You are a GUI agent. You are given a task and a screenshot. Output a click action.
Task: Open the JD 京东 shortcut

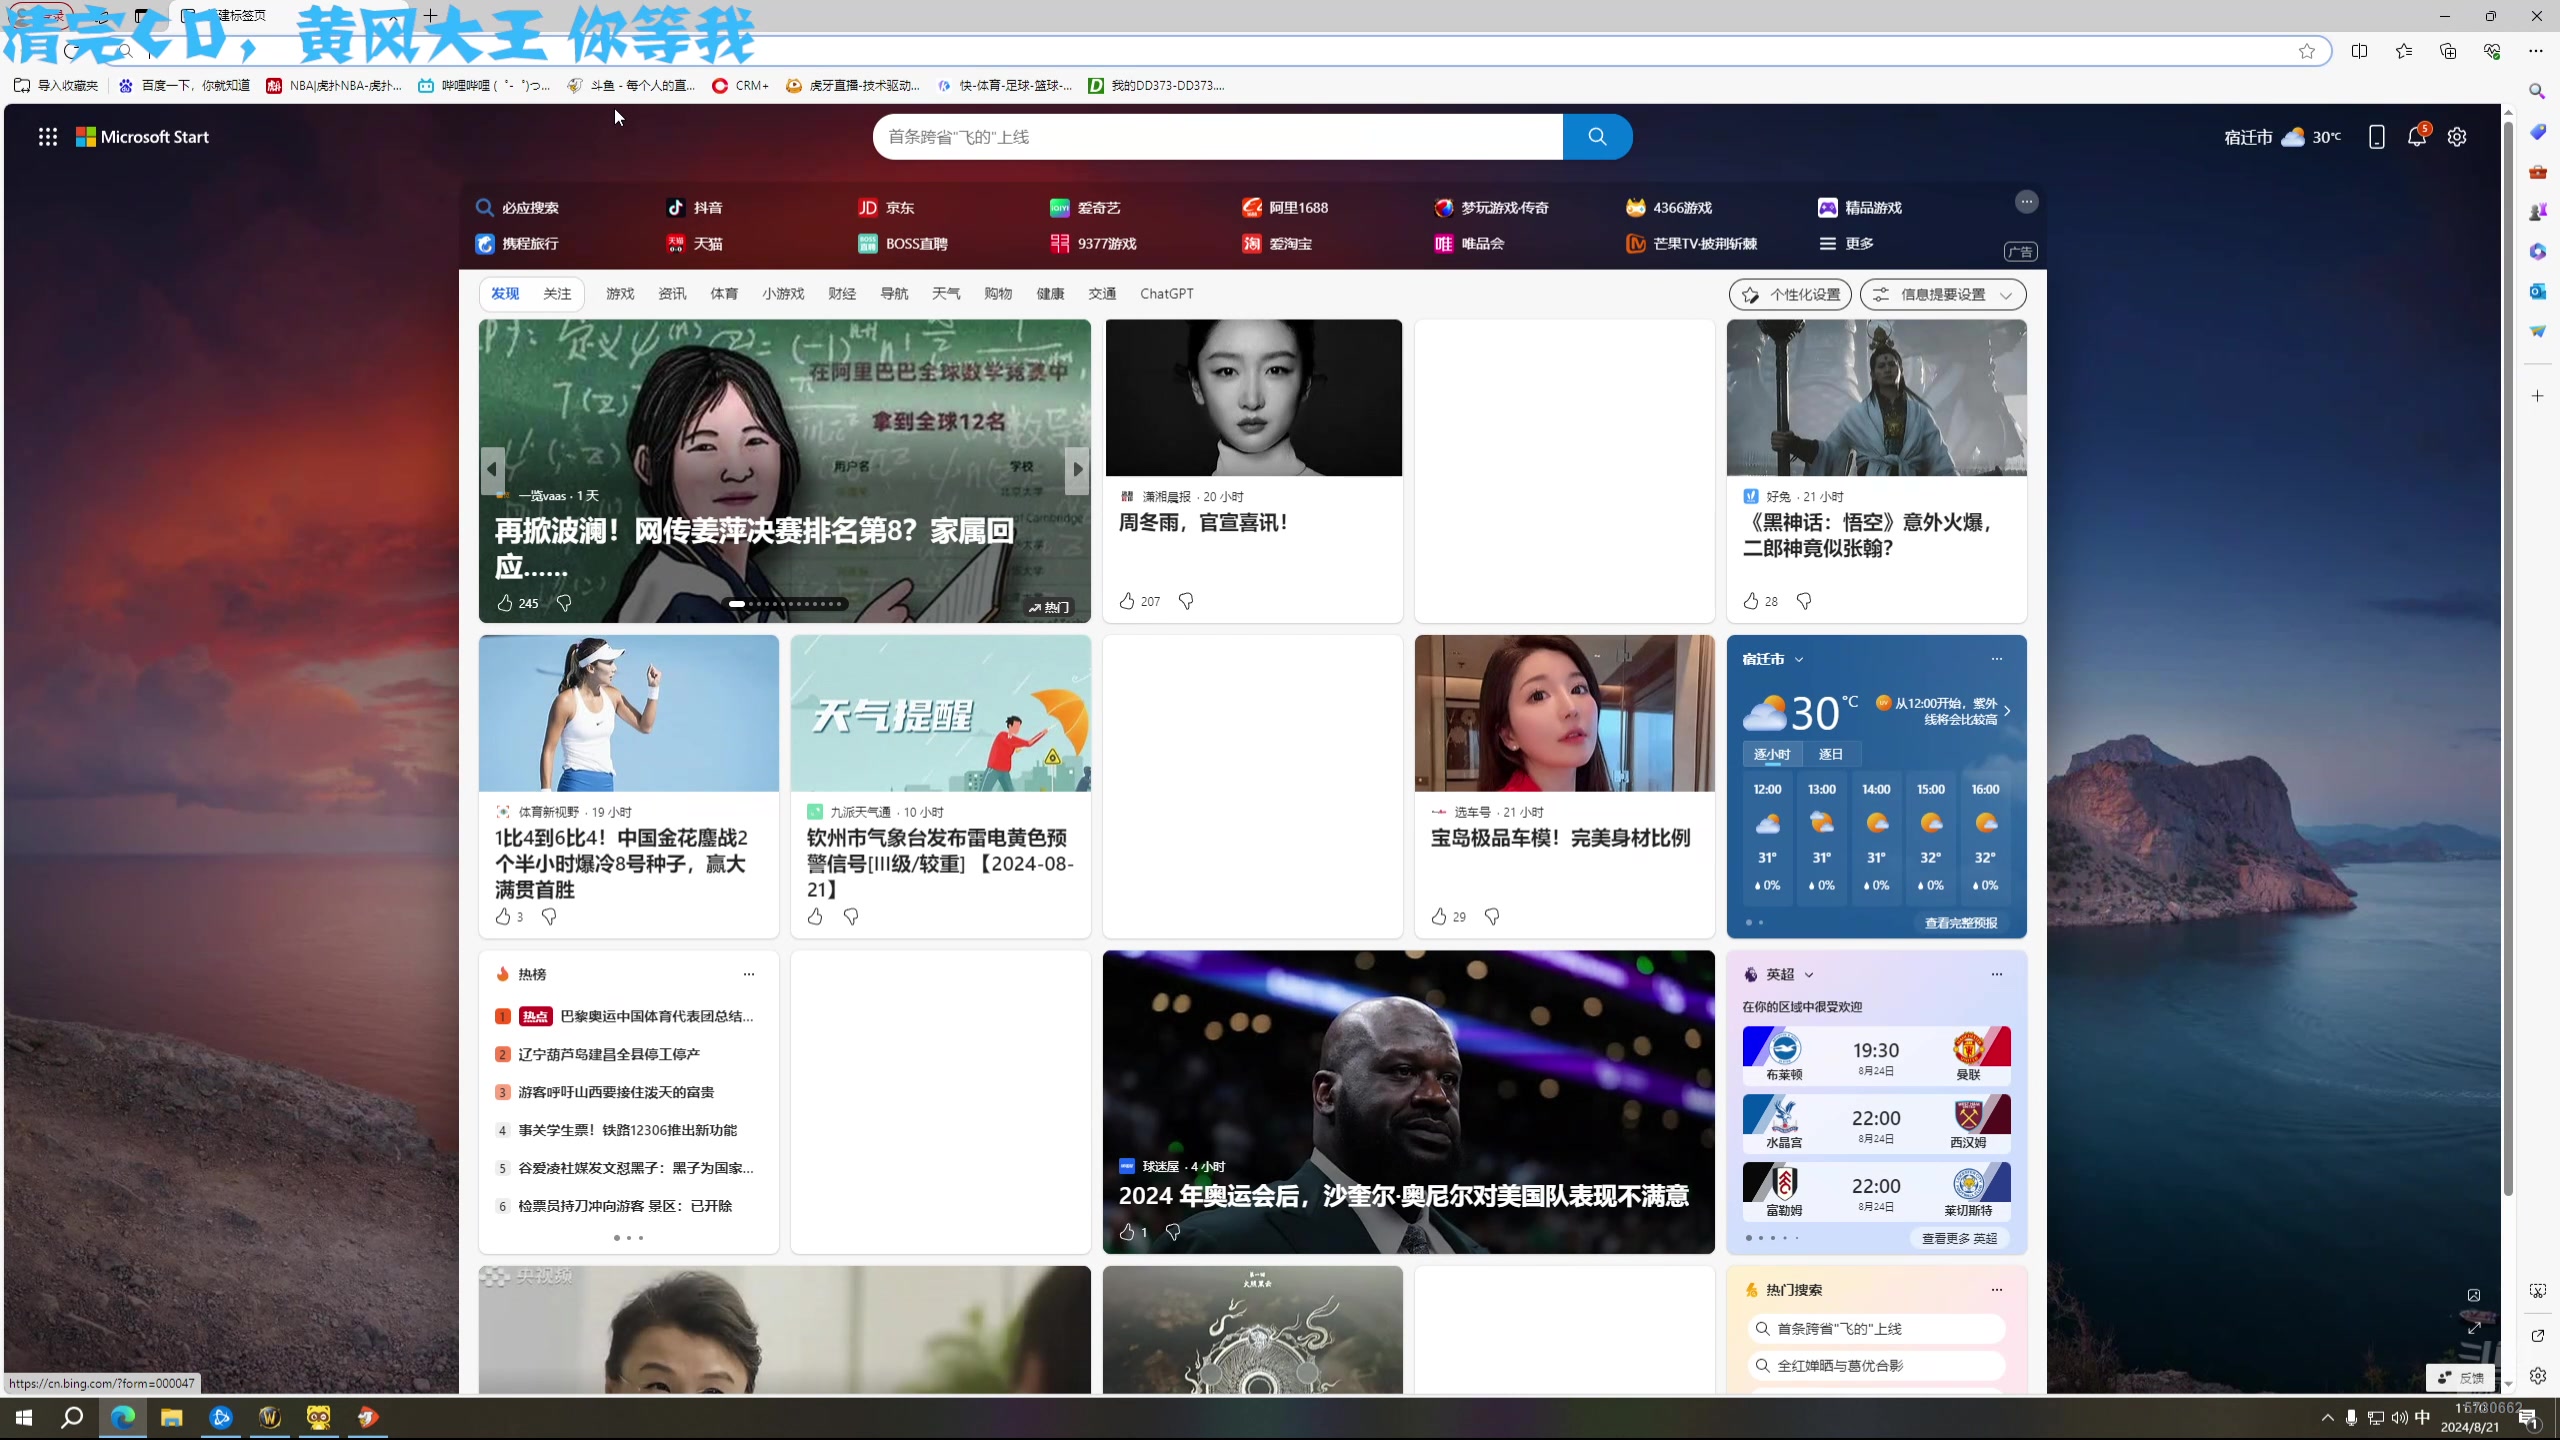point(886,207)
